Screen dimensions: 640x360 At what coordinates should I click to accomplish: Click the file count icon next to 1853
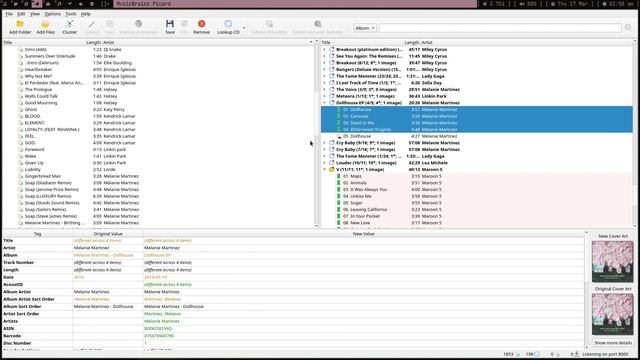[518, 354]
